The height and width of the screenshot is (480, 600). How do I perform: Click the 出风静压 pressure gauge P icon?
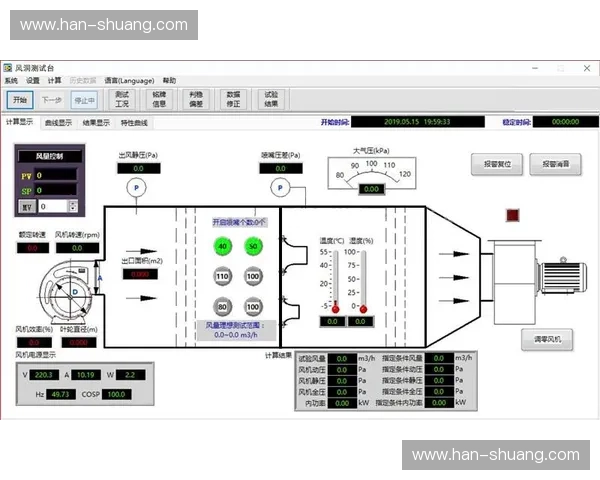pos(138,187)
